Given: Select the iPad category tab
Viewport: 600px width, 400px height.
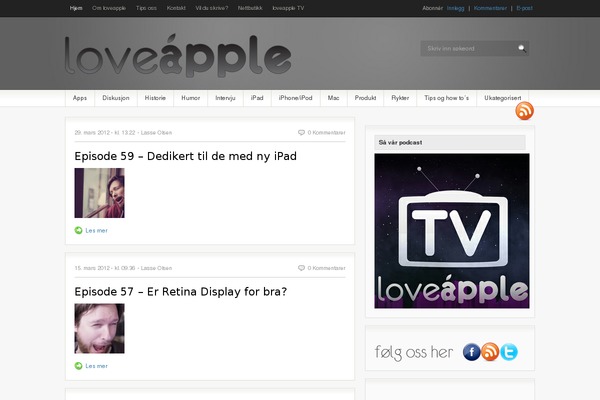Looking at the screenshot, I should click(257, 98).
